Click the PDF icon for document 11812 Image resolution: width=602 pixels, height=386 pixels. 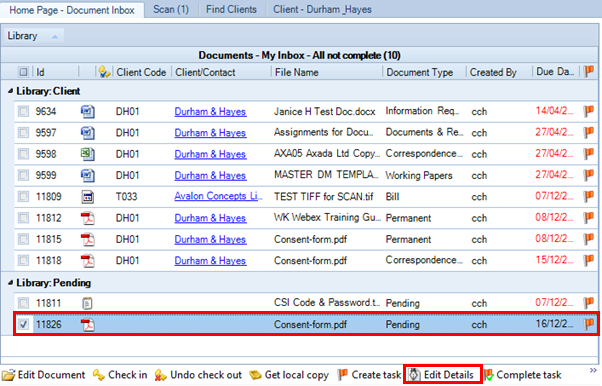(88, 218)
